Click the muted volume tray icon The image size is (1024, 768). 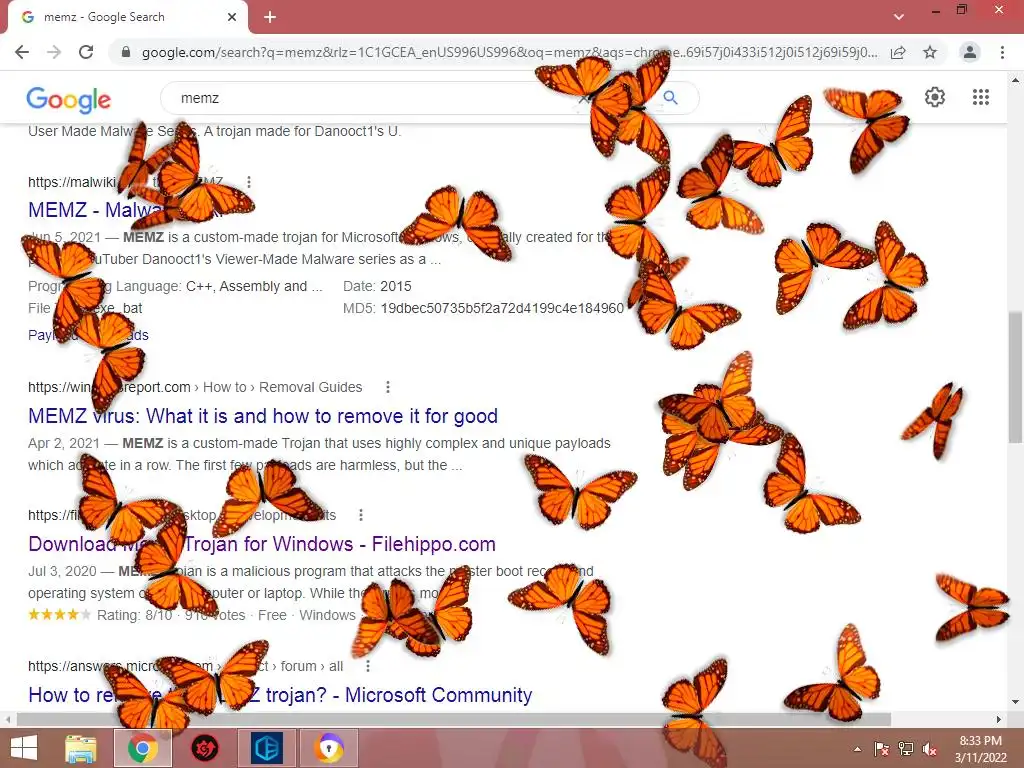click(x=930, y=749)
